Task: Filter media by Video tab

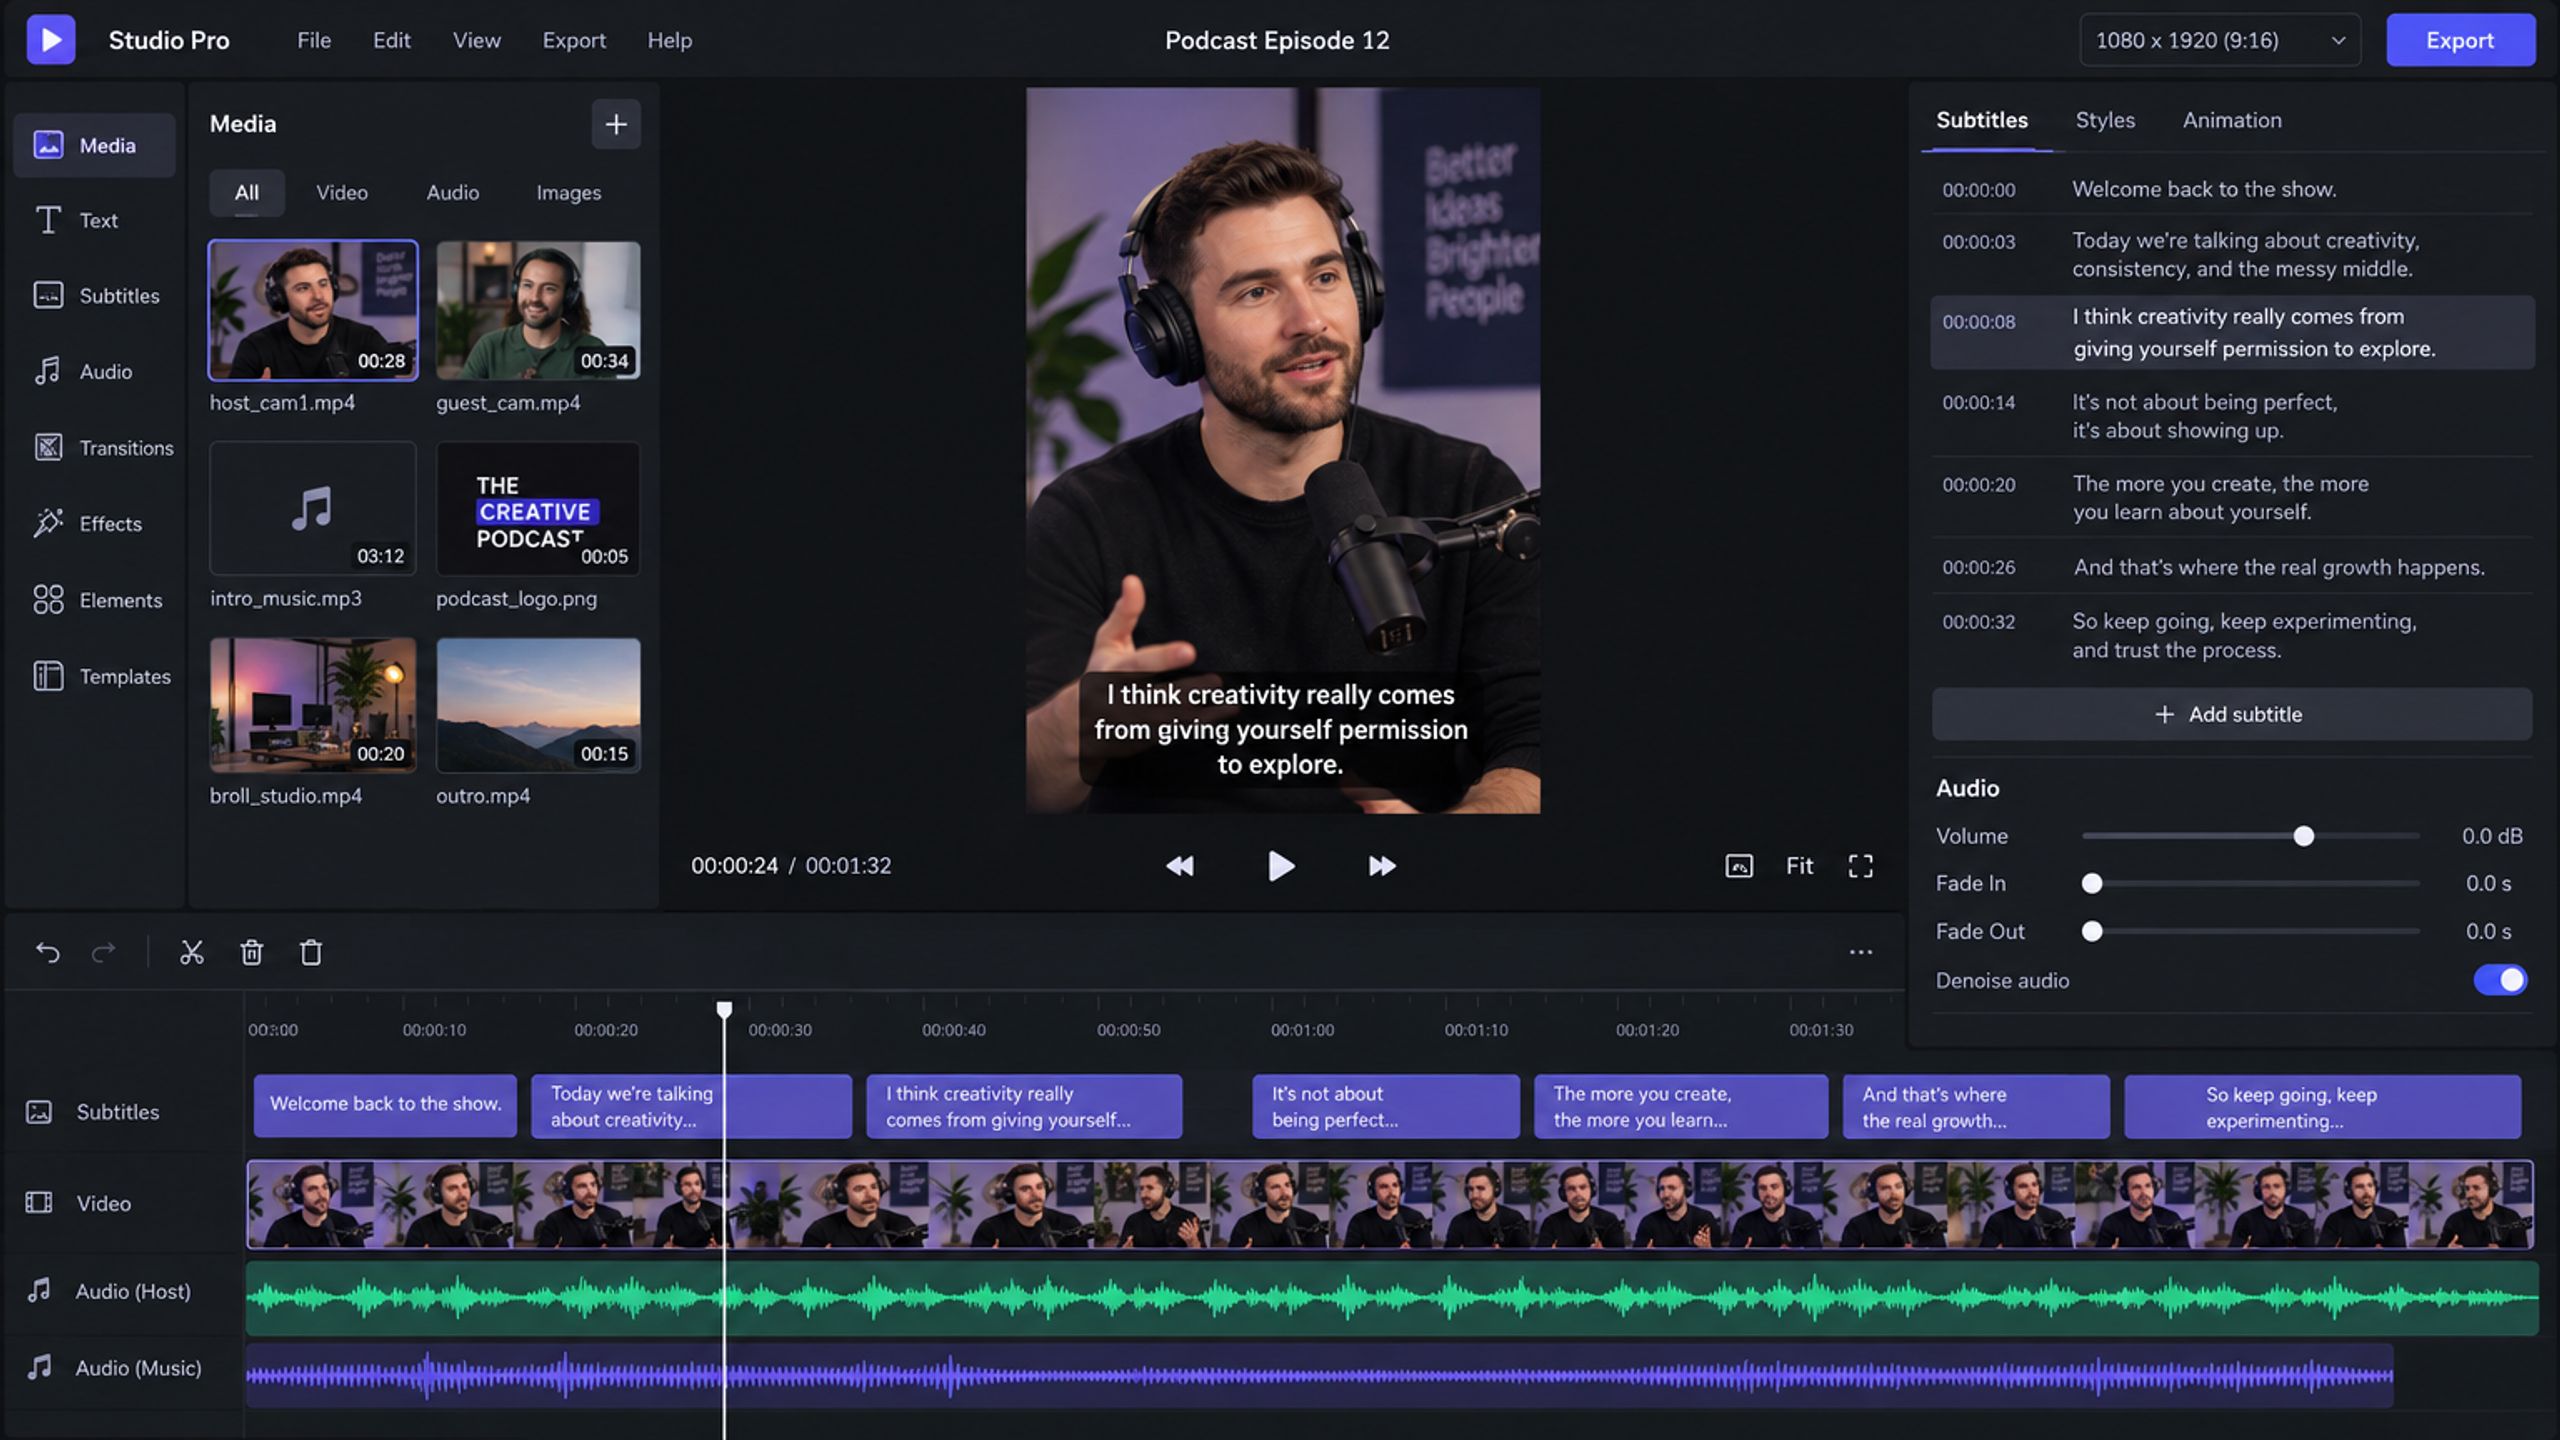Action: pos(342,192)
